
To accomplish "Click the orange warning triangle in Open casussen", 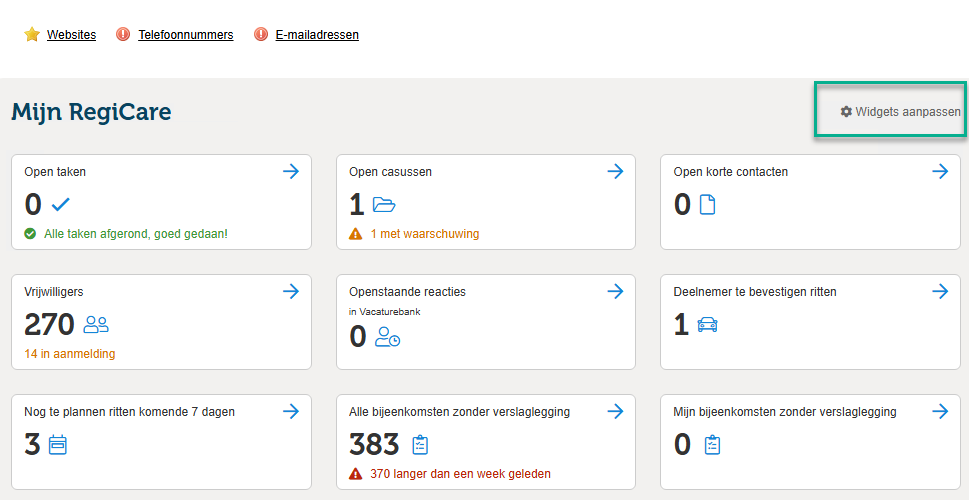I will click(x=355, y=234).
